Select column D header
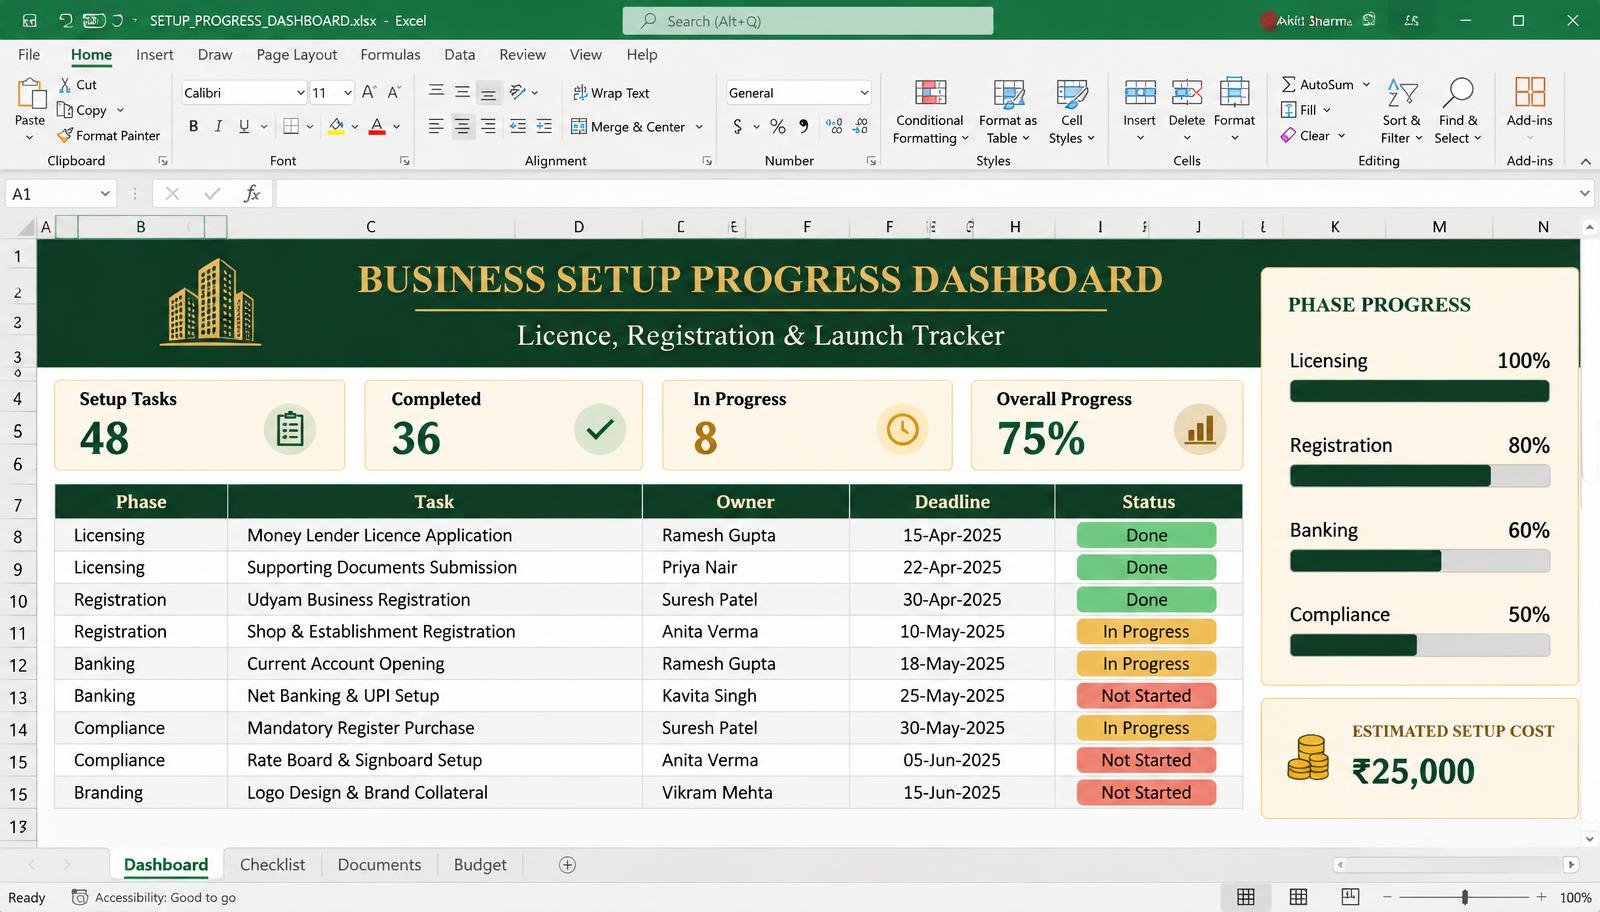The height and width of the screenshot is (912, 1600). [578, 227]
